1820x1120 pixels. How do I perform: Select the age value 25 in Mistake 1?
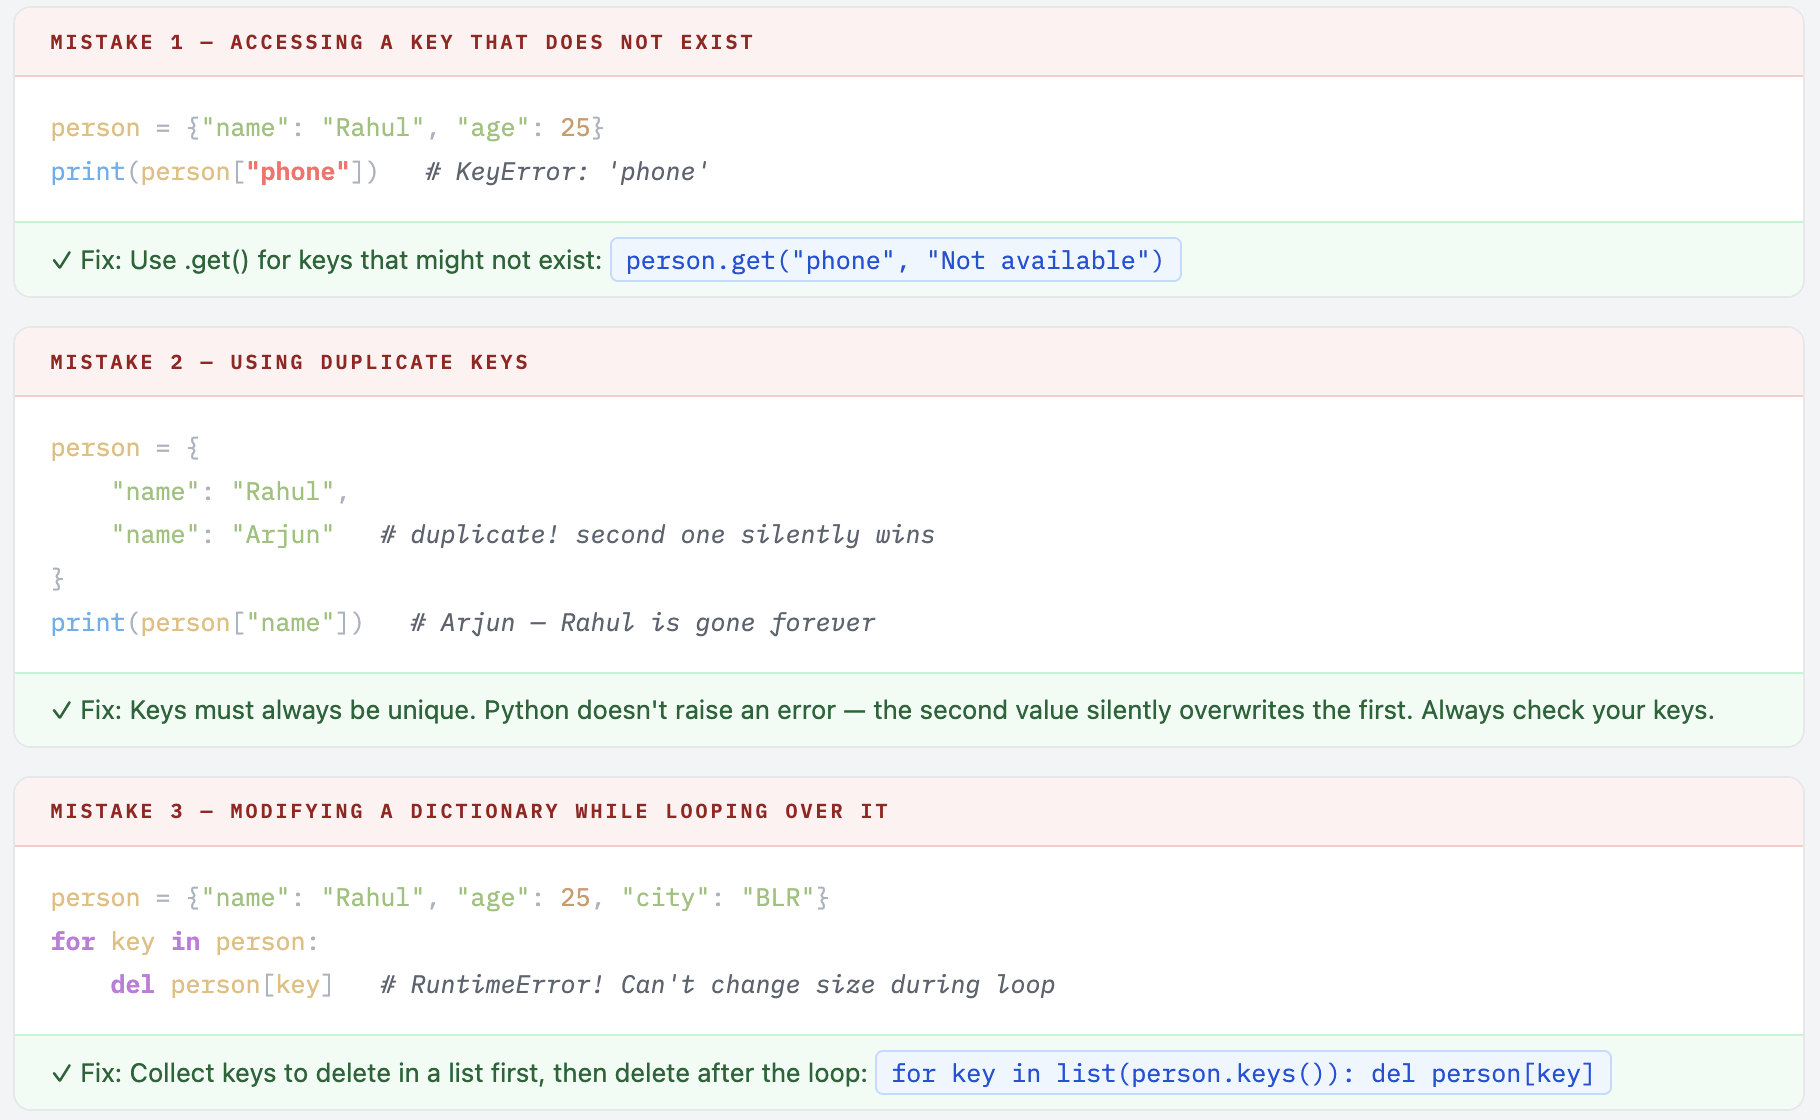[x=577, y=127]
